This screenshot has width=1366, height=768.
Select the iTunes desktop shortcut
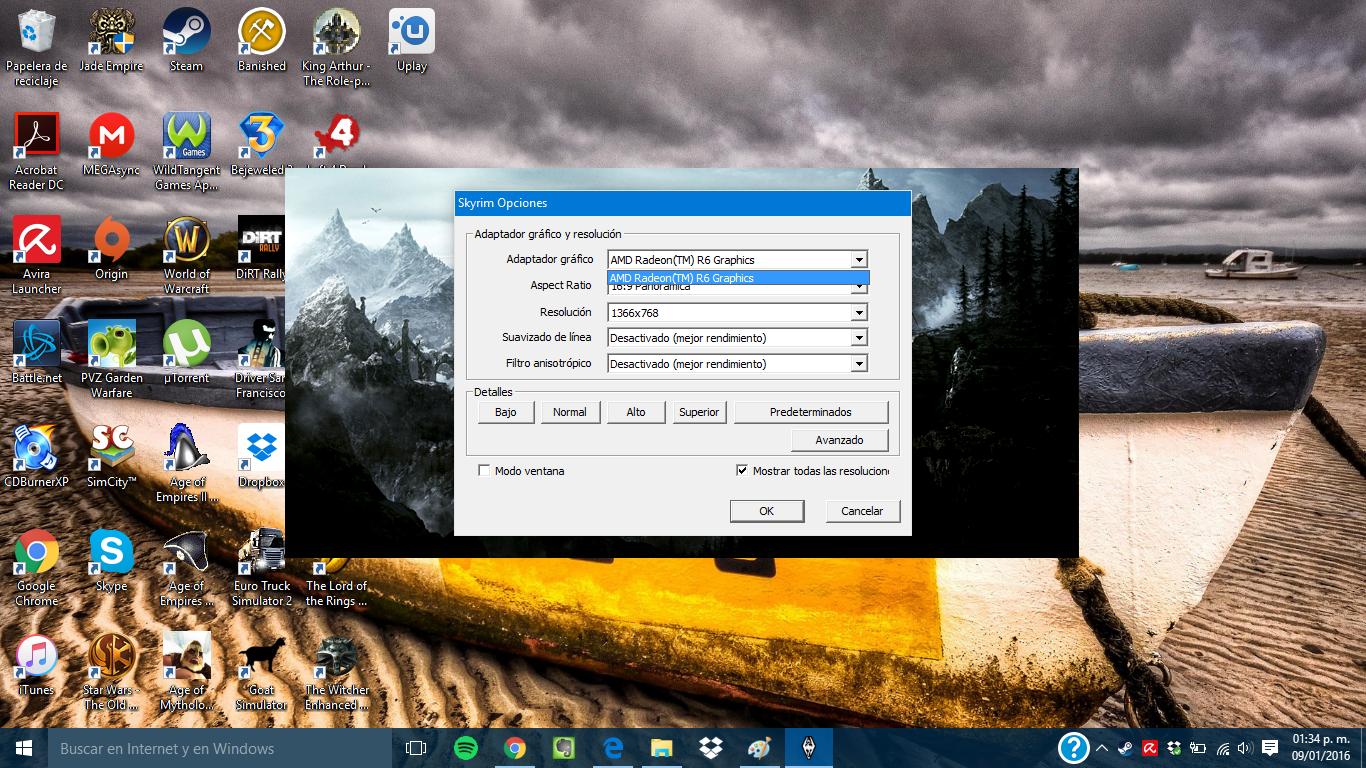pos(37,664)
